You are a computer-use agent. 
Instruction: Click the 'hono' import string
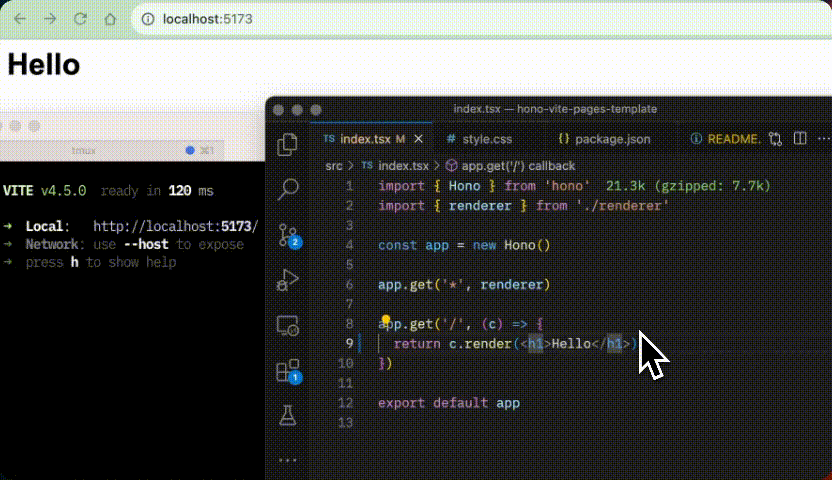click(x=568, y=186)
